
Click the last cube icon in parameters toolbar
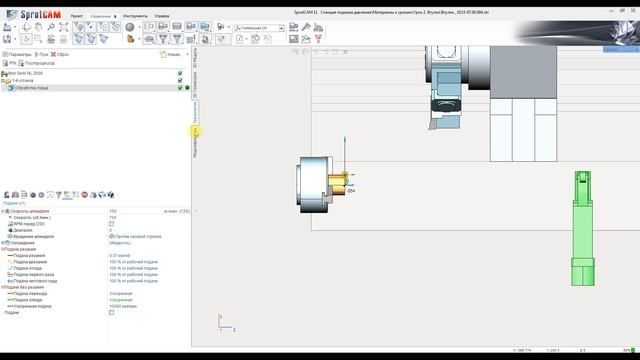pyautogui.click(x=111, y=195)
